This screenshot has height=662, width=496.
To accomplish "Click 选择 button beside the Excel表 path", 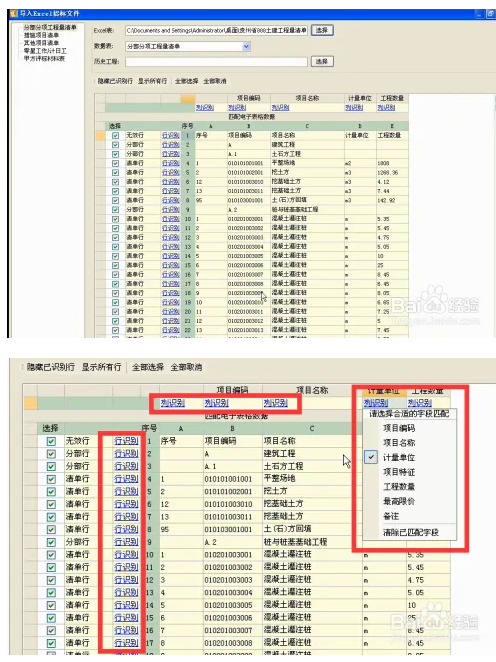I will pyautogui.click(x=322, y=30).
